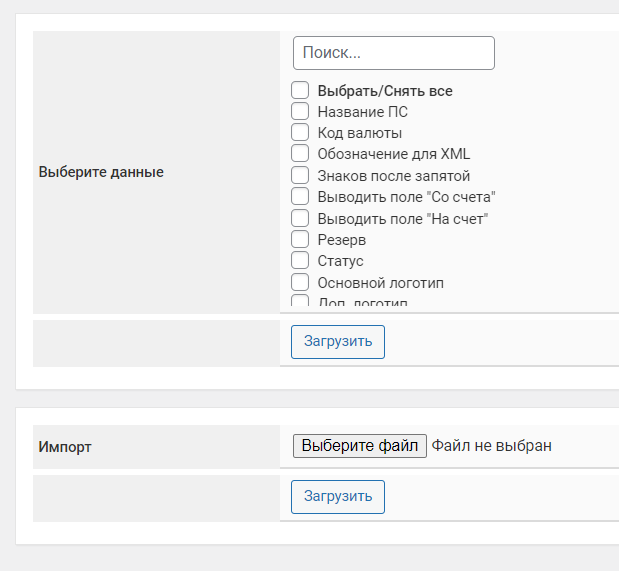
Task: Click the "Резерв" option label text
Action: tap(341, 240)
